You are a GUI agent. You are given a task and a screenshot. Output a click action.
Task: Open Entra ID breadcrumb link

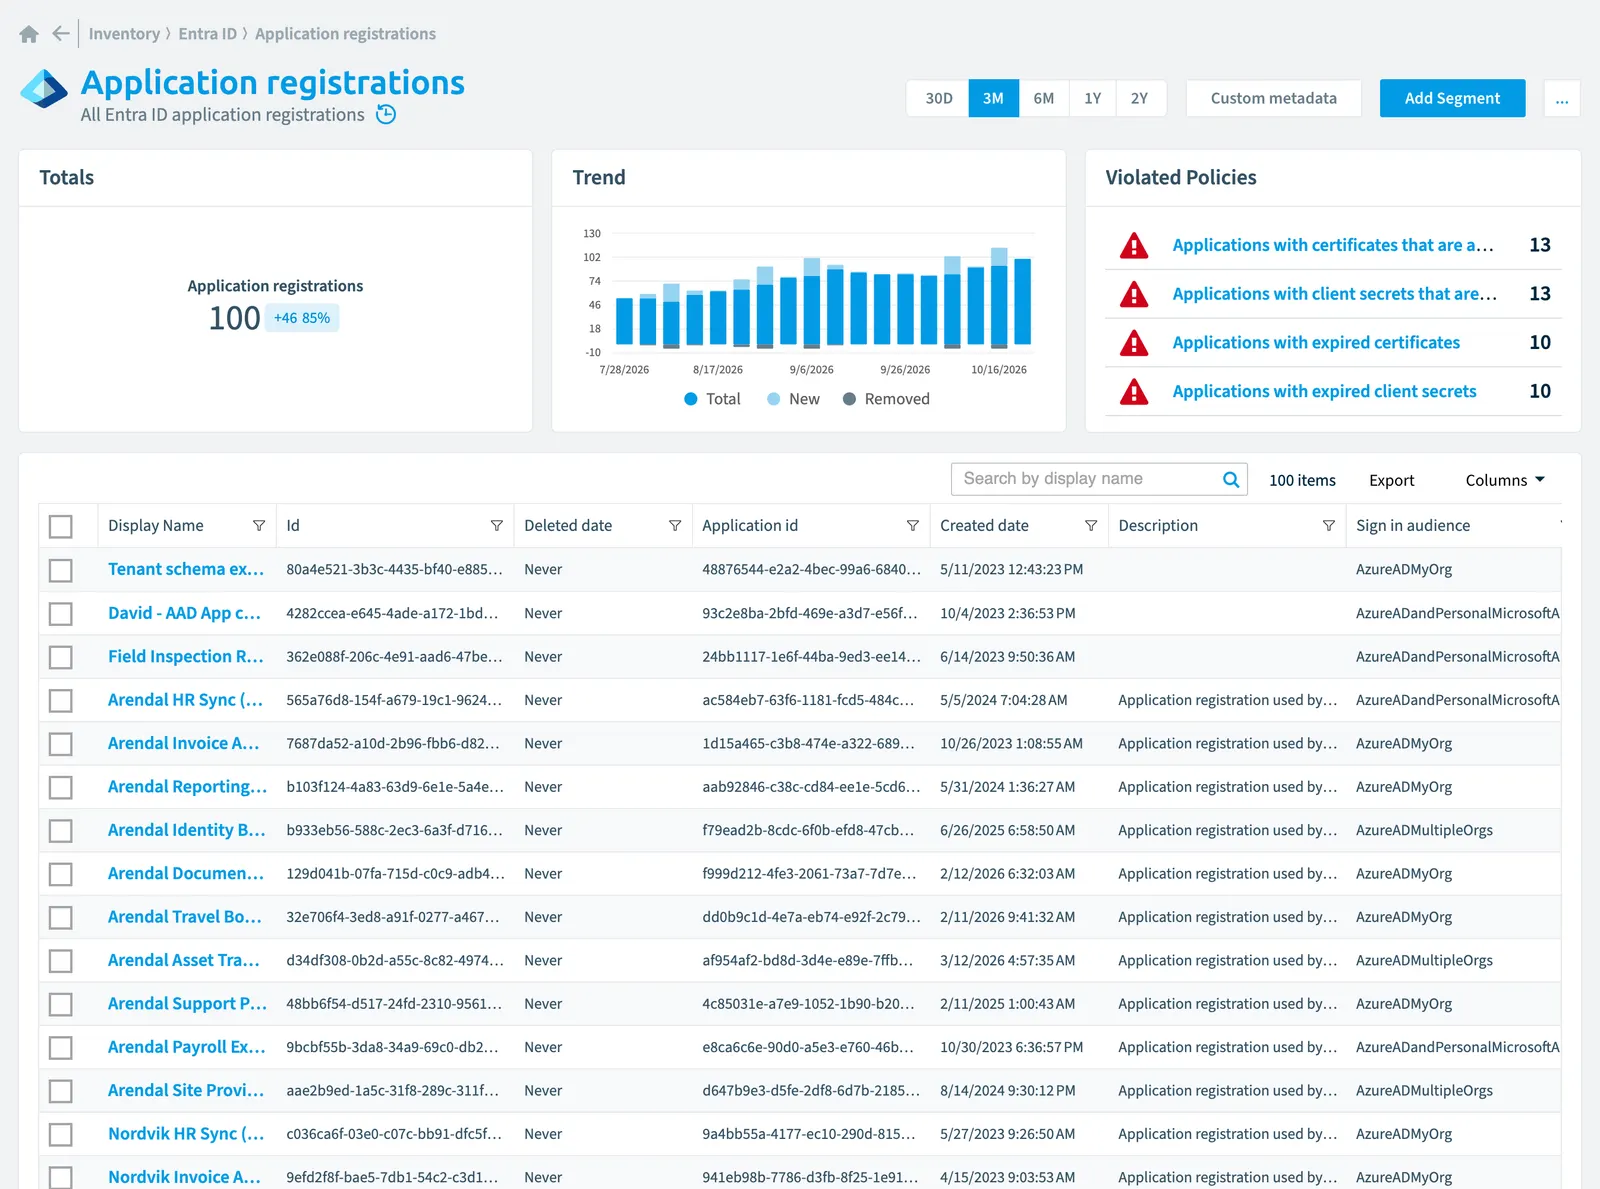(x=208, y=34)
